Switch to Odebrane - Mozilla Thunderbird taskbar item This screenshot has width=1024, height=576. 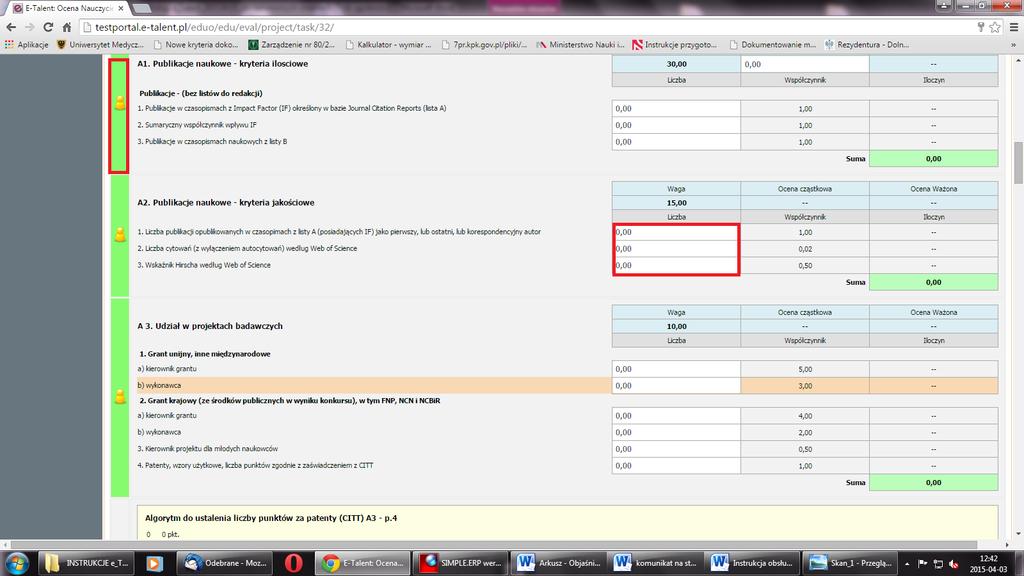[x=225, y=563]
